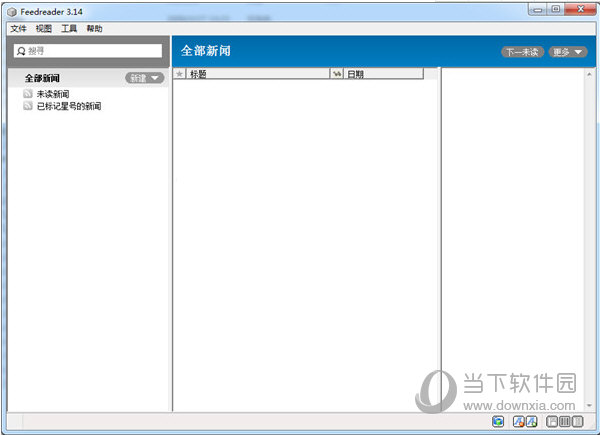Sort the news list by 日期 column
The height and width of the screenshot is (435, 600).
(383, 73)
